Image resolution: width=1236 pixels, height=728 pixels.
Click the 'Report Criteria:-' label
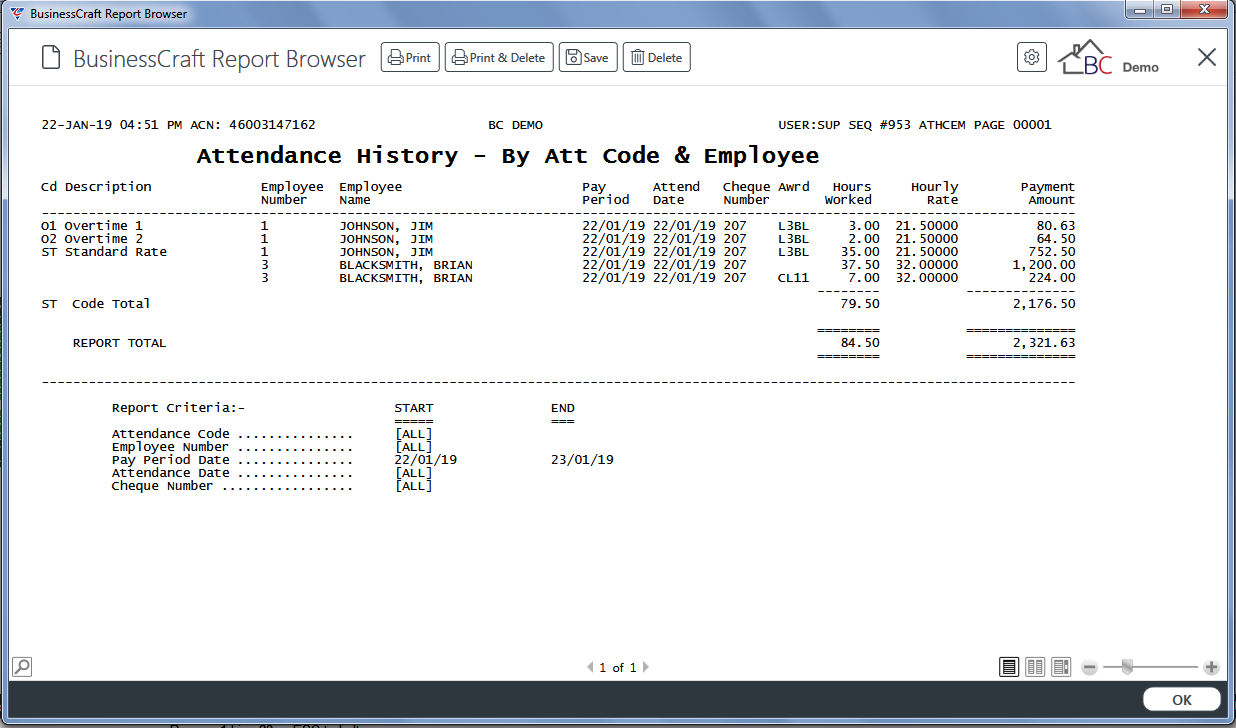[178, 408]
